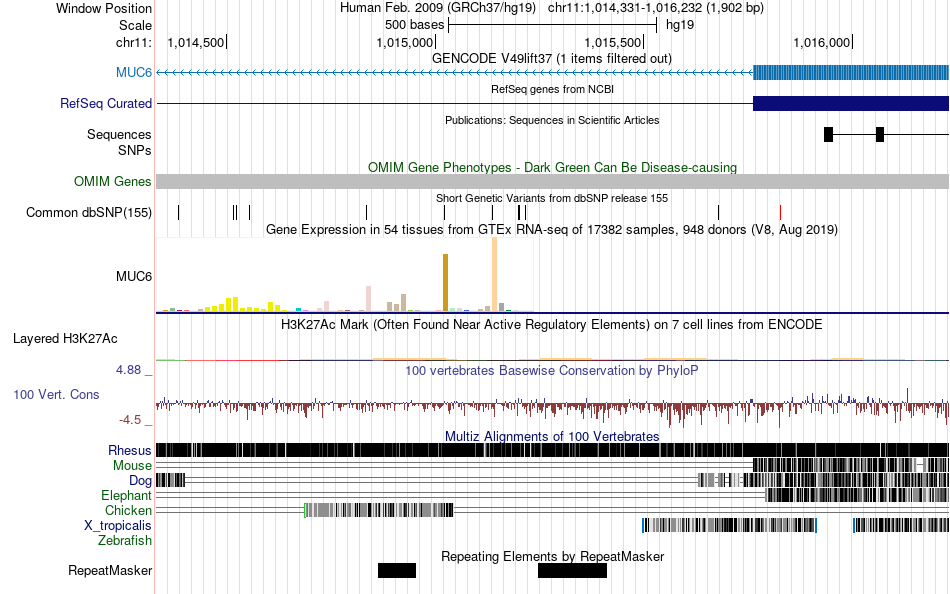Image resolution: width=950 pixels, height=594 pixels.
Task: Click the chr11 coordinate range text
Action: coord(656,8)
